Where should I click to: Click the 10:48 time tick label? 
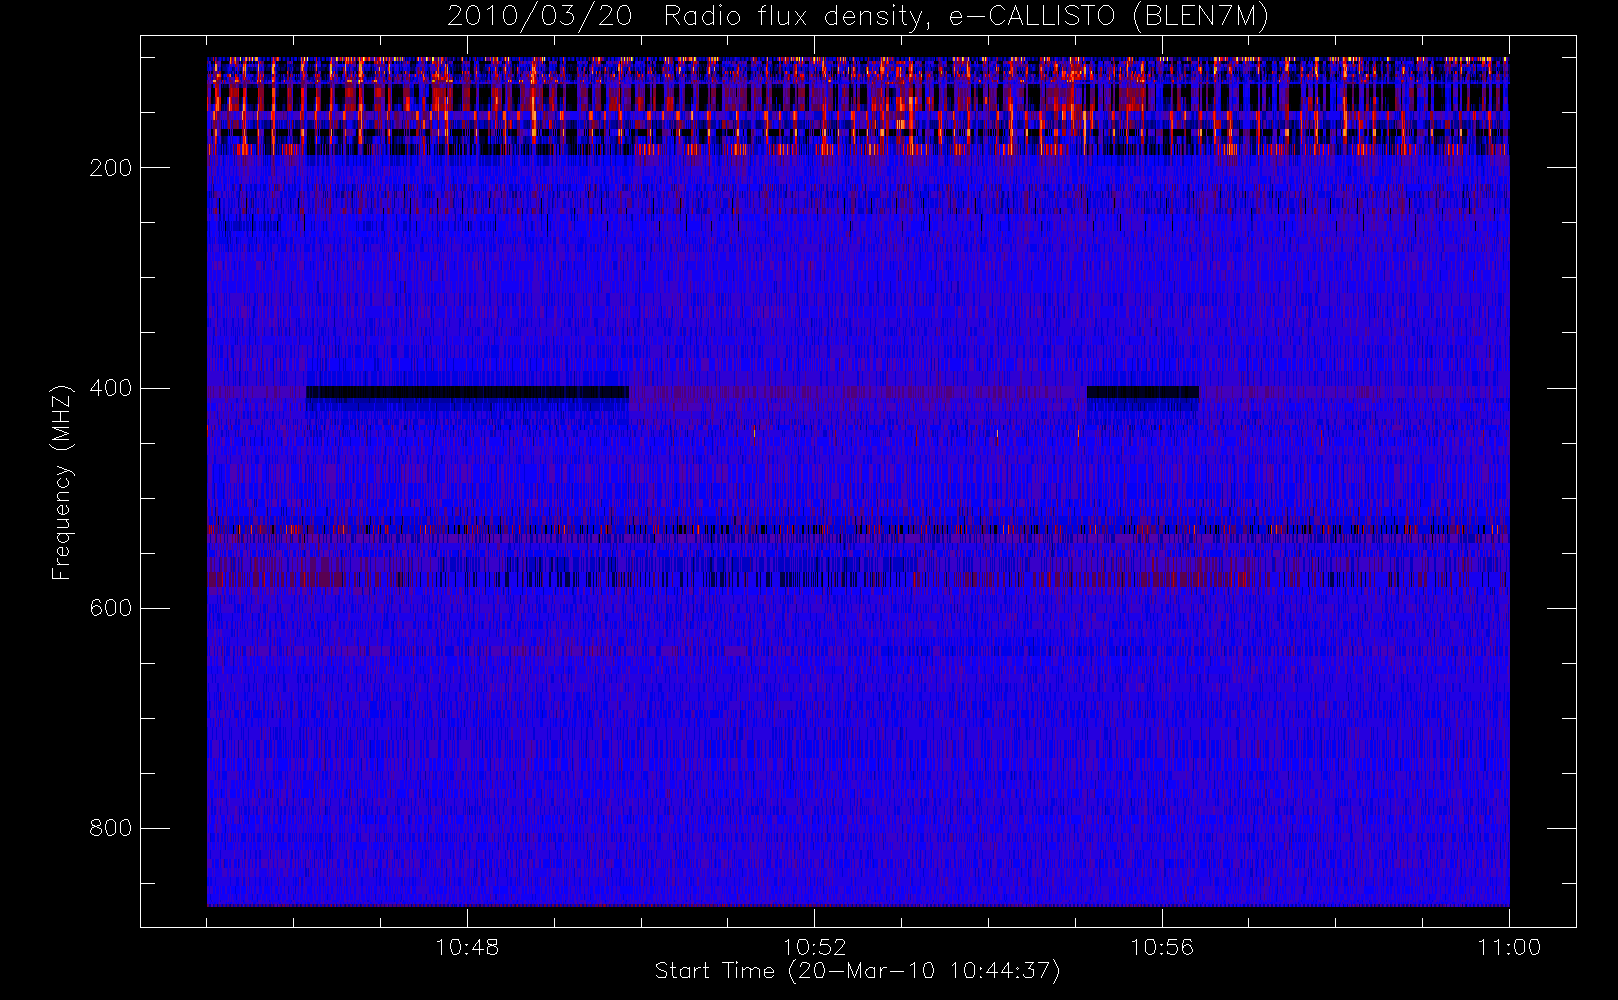[467, 947]
